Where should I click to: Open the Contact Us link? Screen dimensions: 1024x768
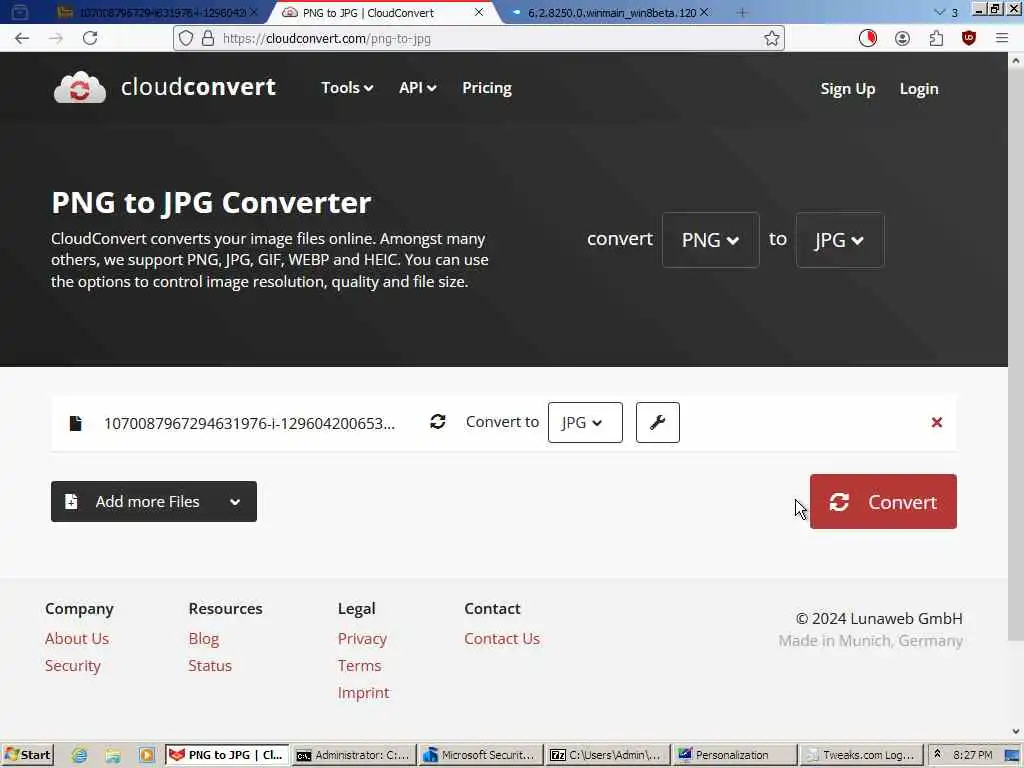tap(502, 639)
